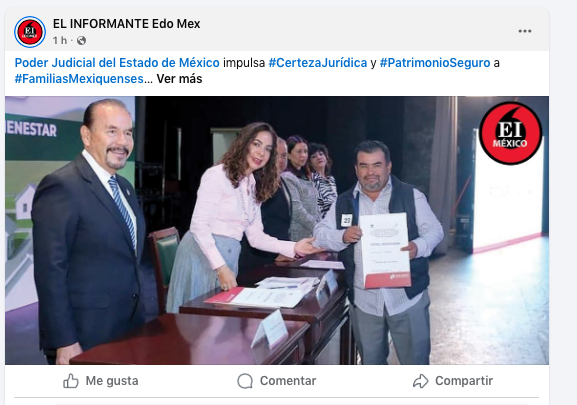Open the #FamiliasMexiquenses hashtag
Viewport: 577px width, 405px height.
tap(79, 79)
